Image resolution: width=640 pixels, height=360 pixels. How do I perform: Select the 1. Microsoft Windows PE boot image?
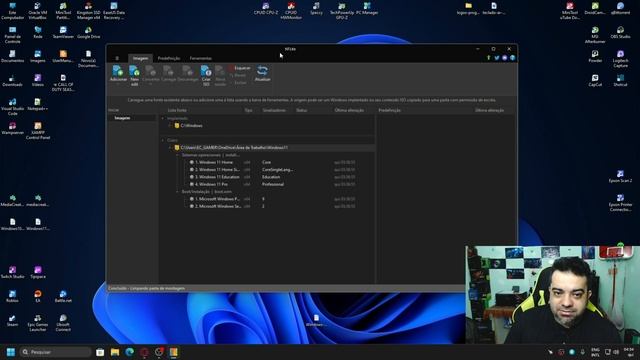pos(217,199)
